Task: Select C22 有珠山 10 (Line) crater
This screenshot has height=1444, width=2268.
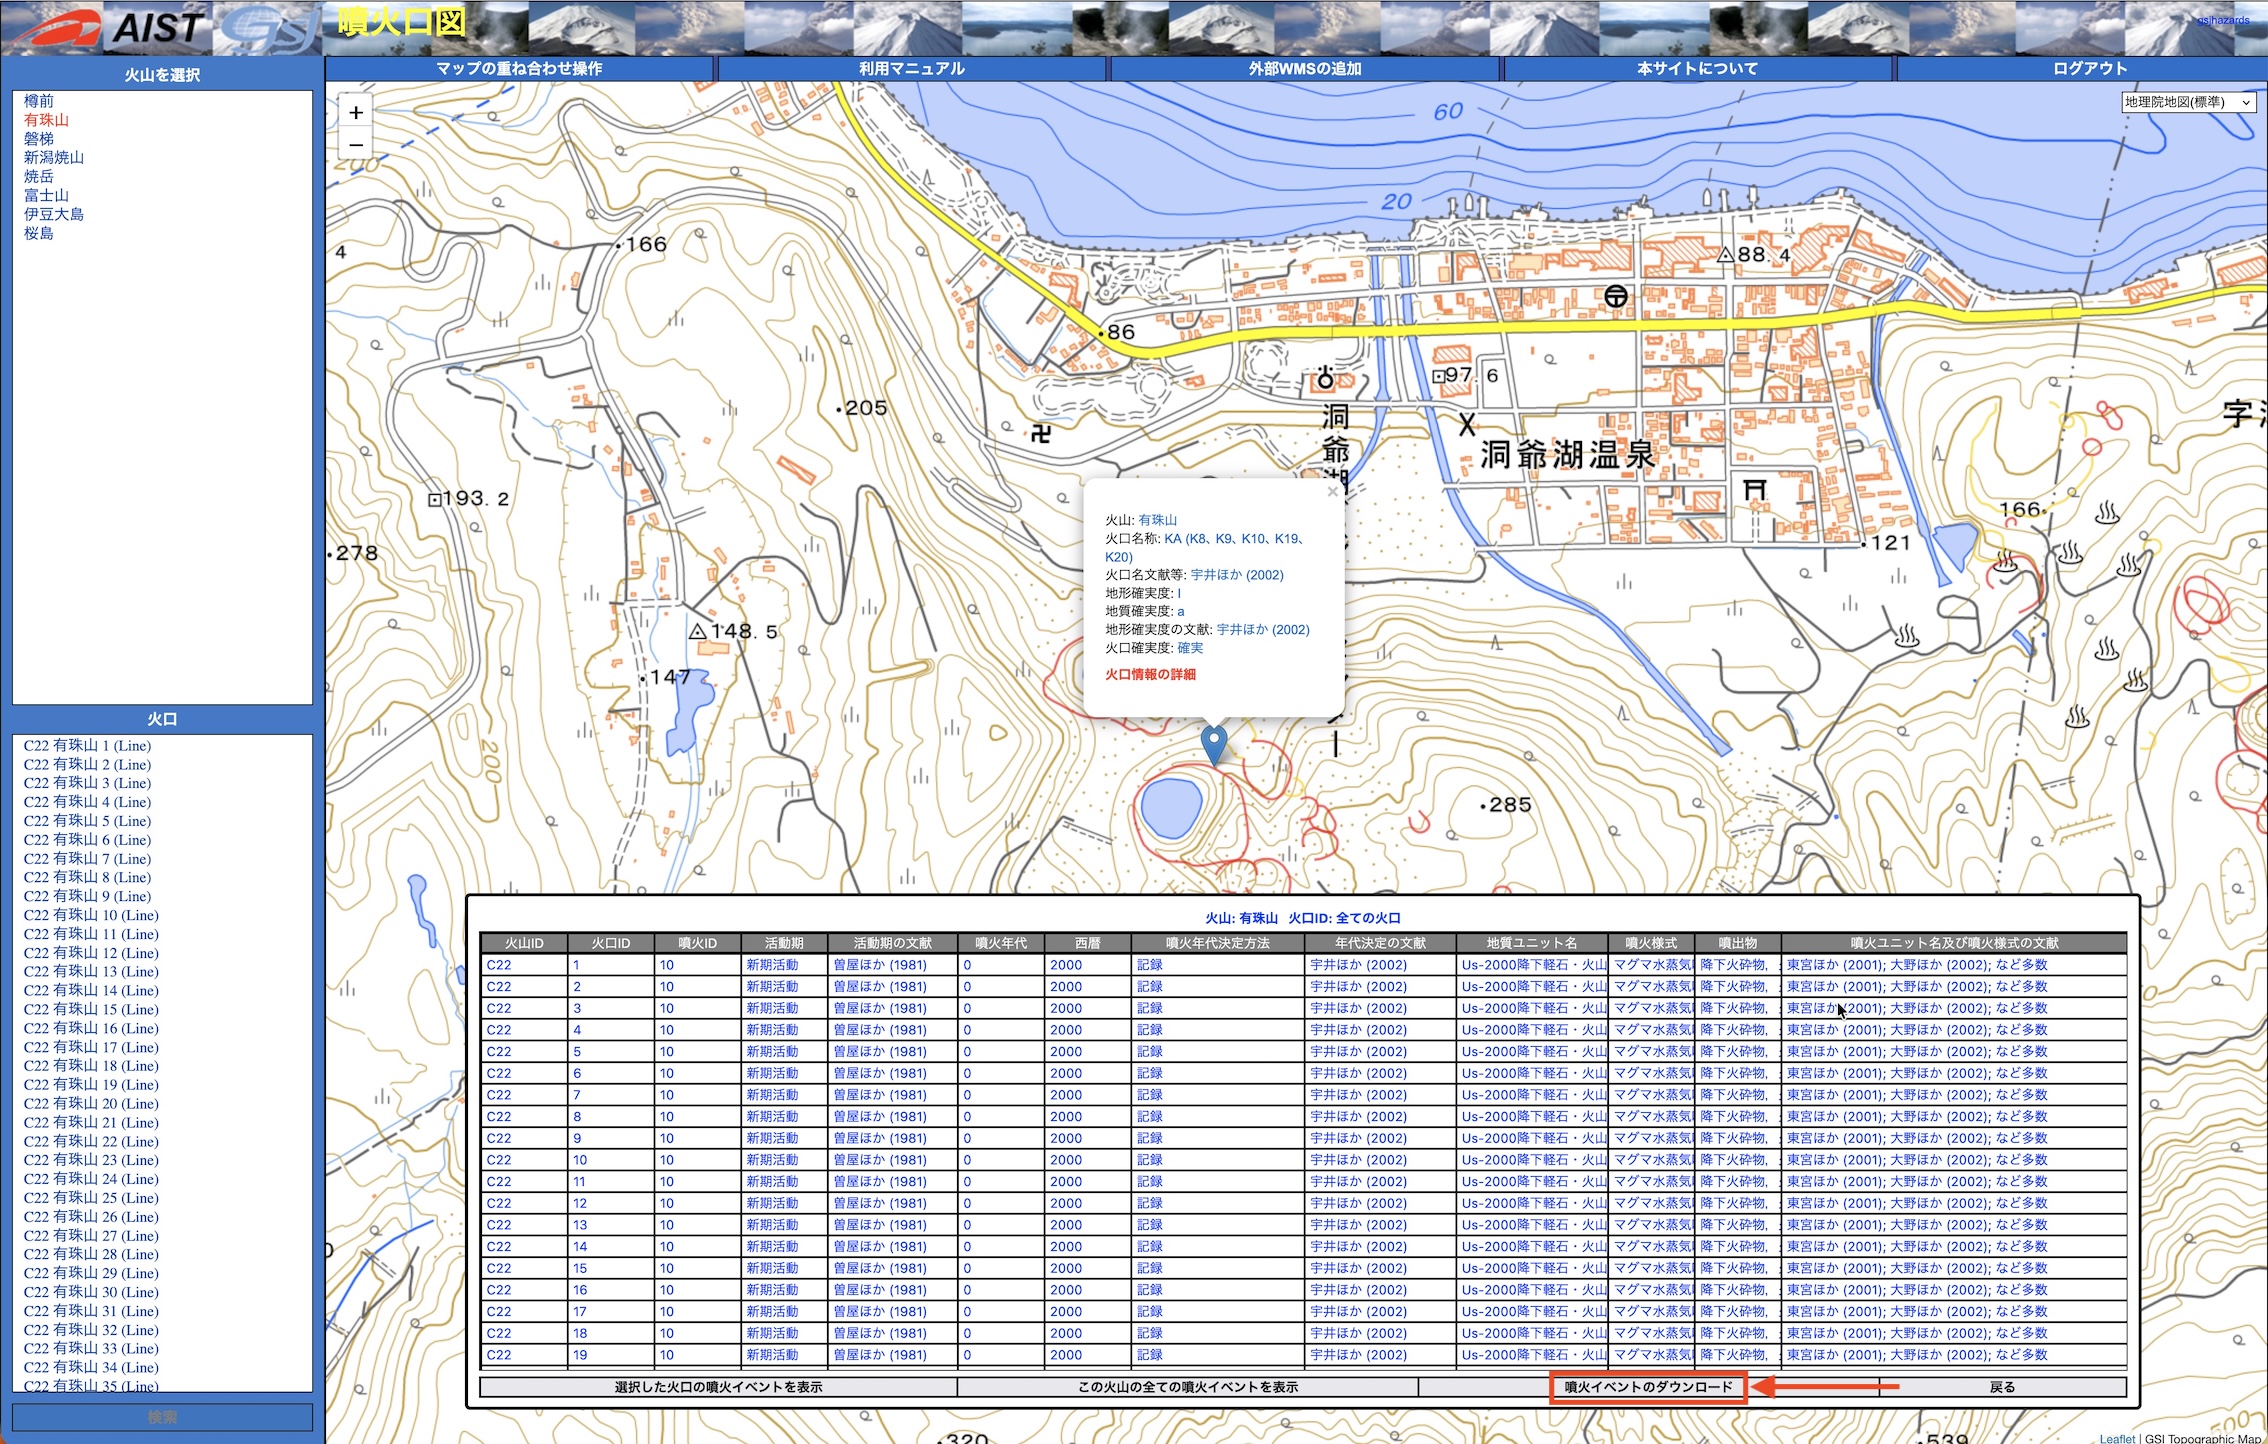Action: tap(91, 915)
